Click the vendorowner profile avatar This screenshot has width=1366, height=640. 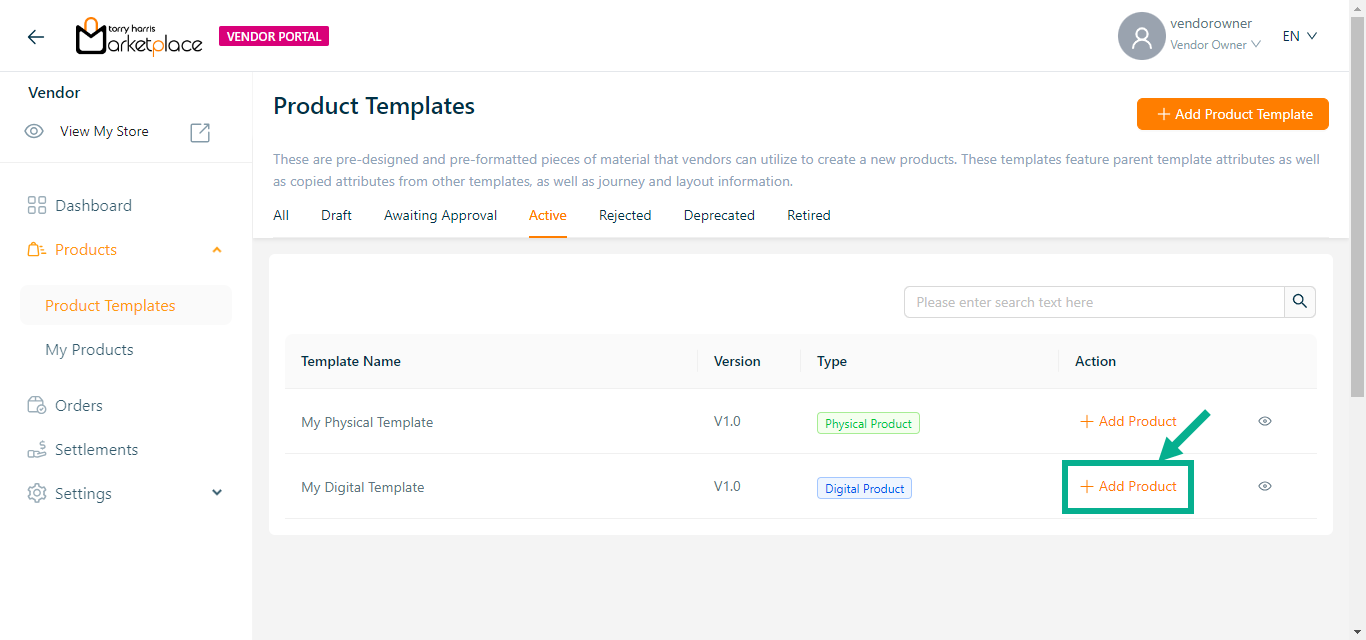1141,37
